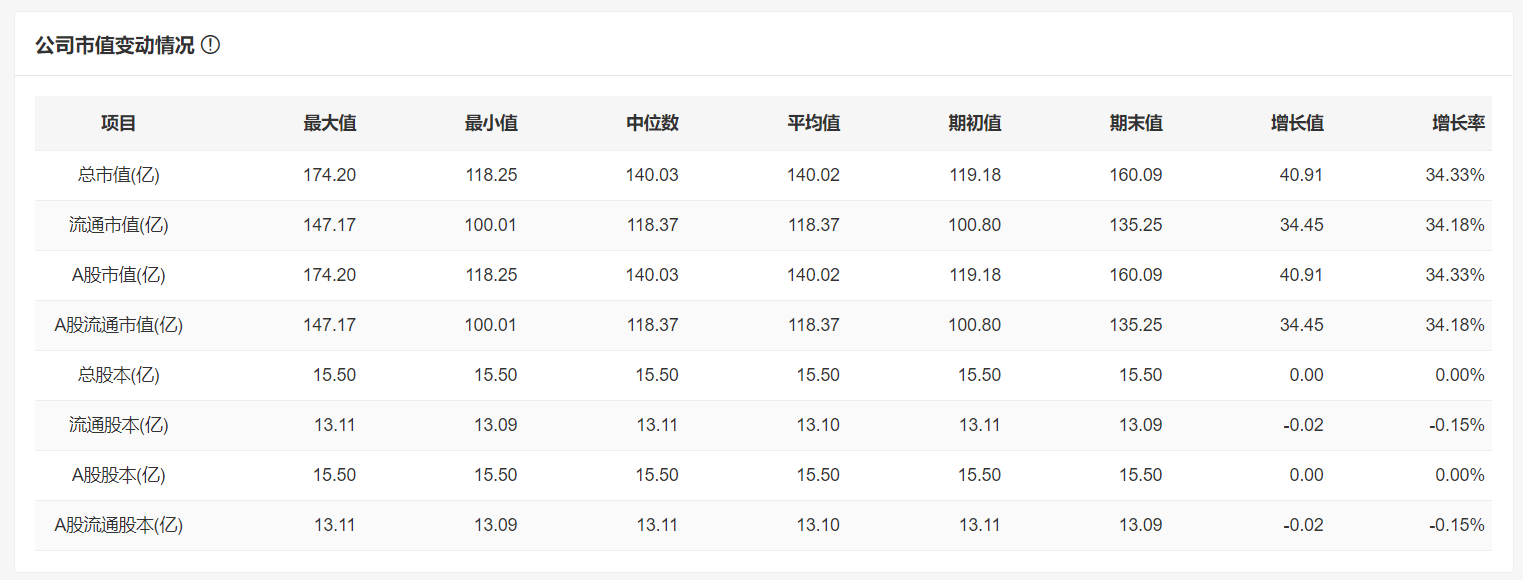Image resolution: width=1523 pixels, height=580 pixels.
Task: Select the 总市值(亿) row label
Action: (x=119, y=175)
